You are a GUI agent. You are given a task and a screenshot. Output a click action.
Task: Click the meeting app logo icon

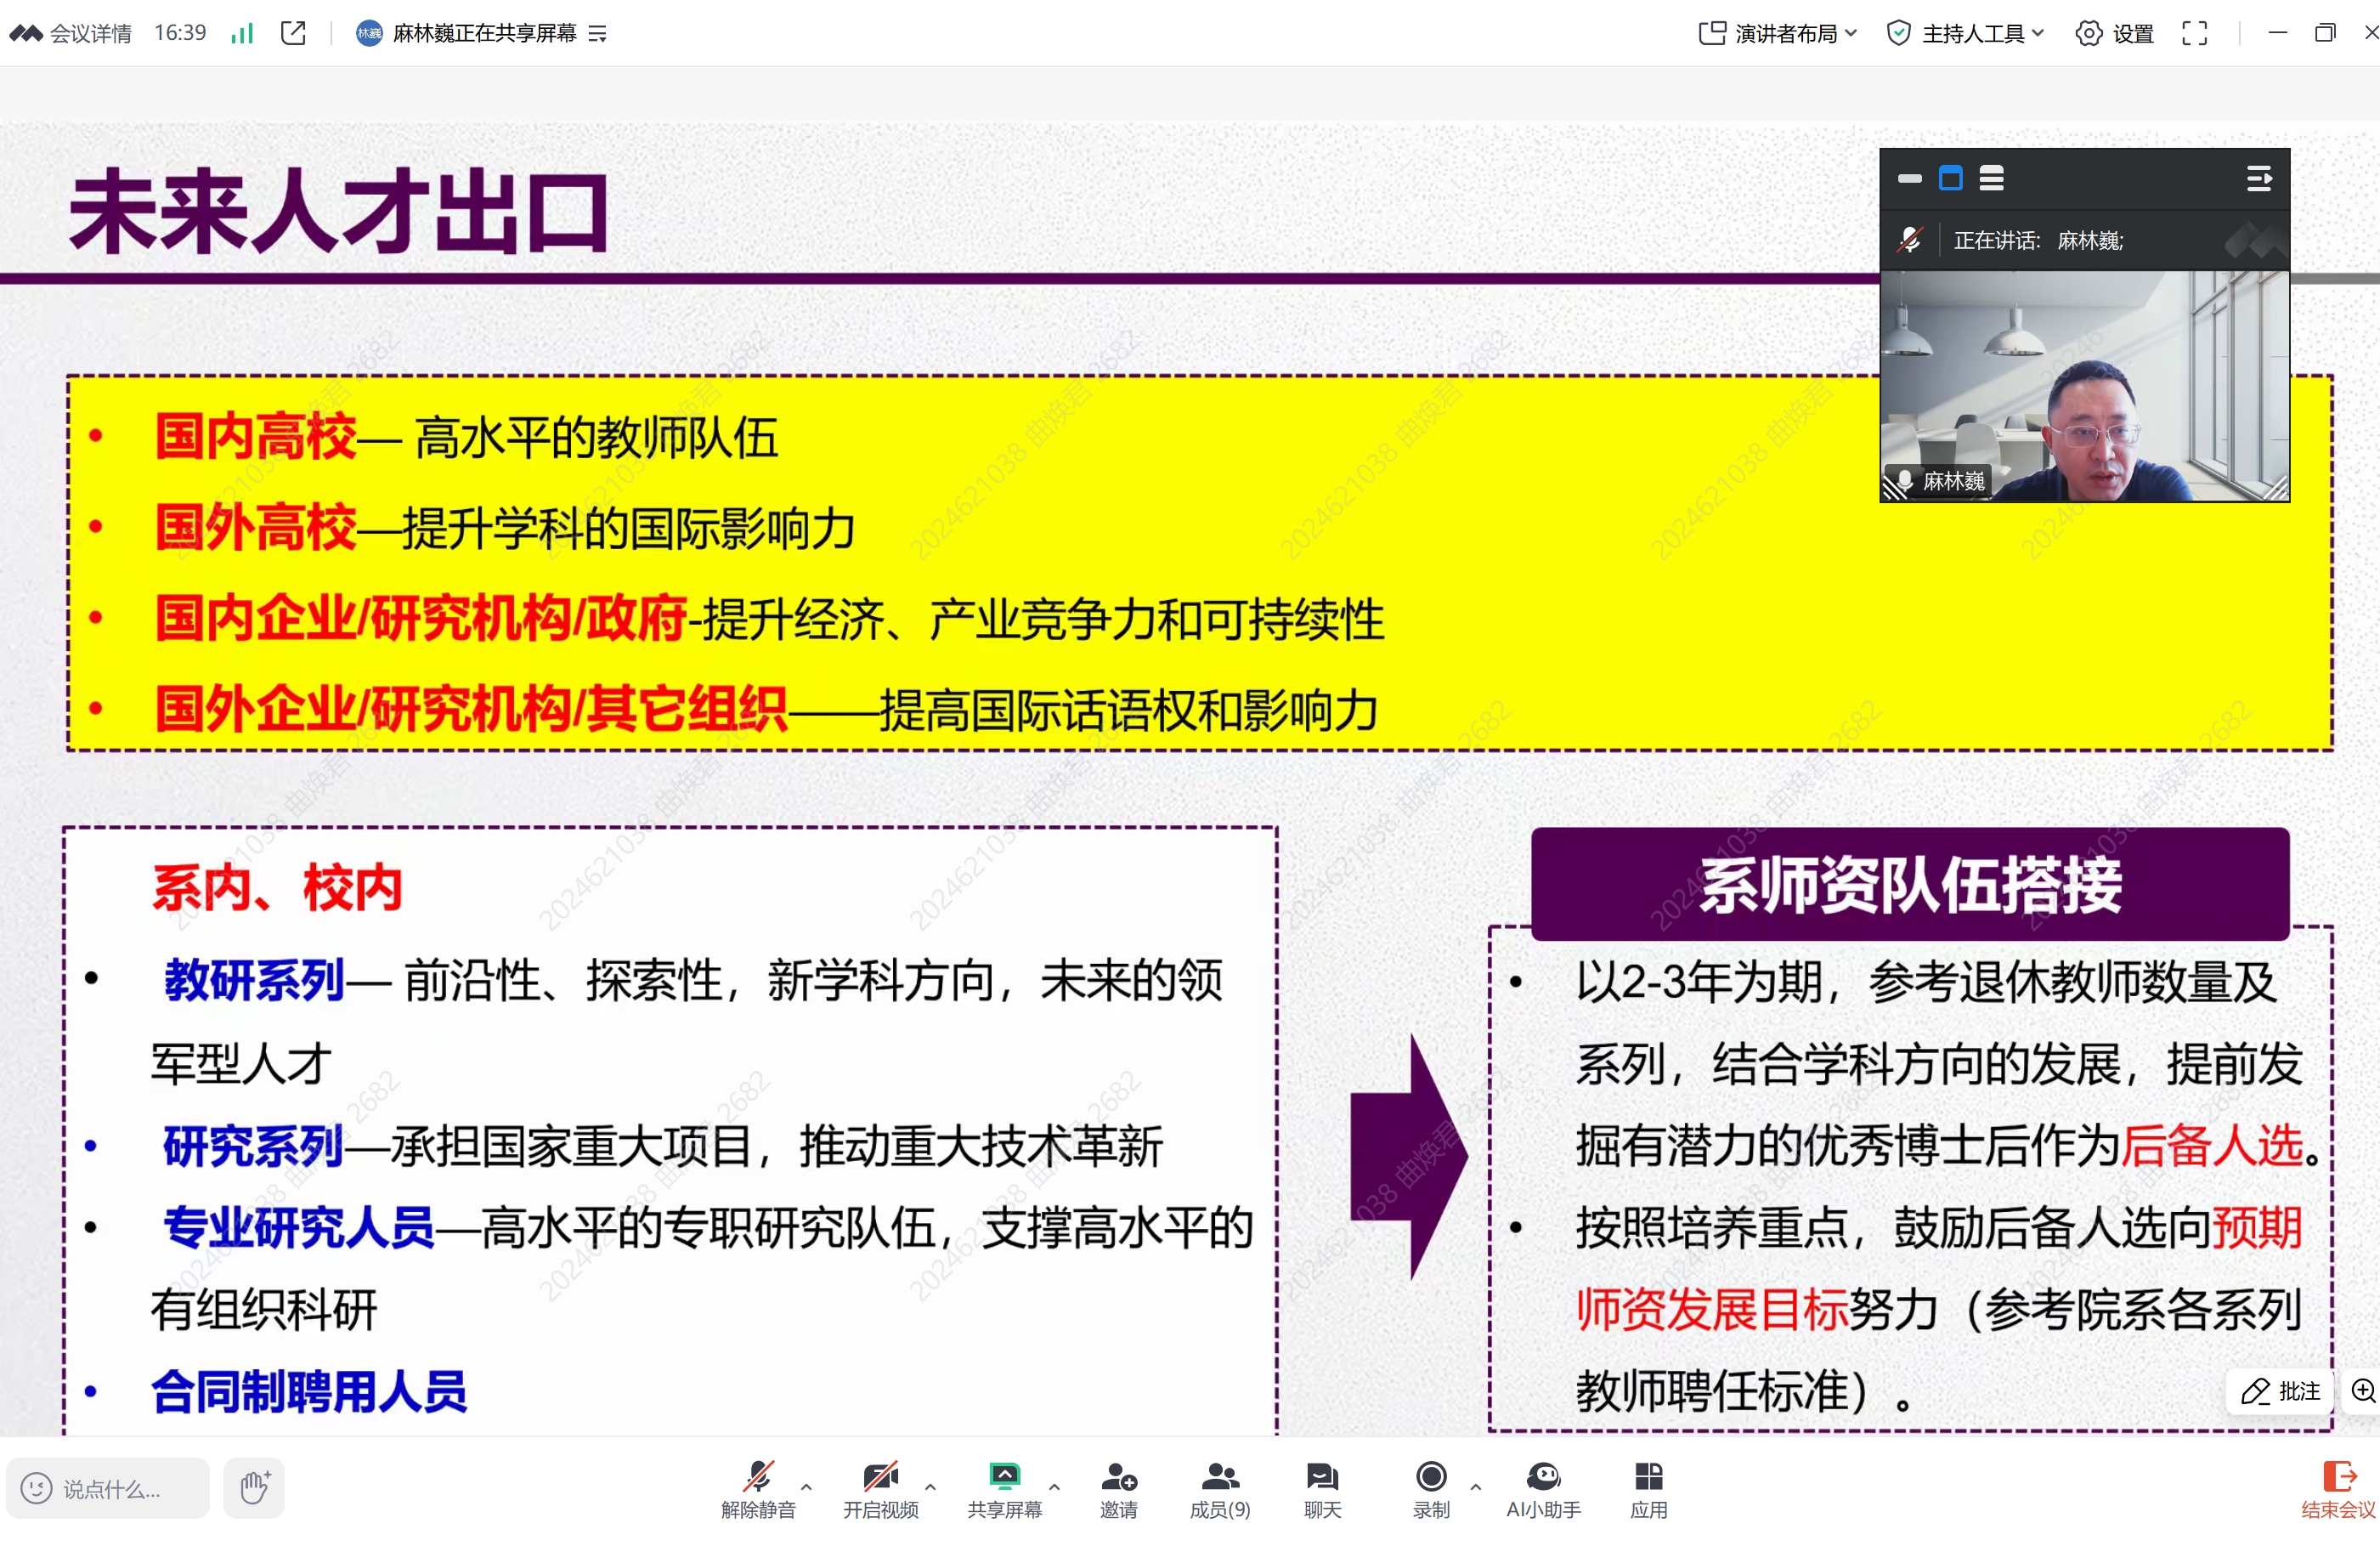[26, 33]
